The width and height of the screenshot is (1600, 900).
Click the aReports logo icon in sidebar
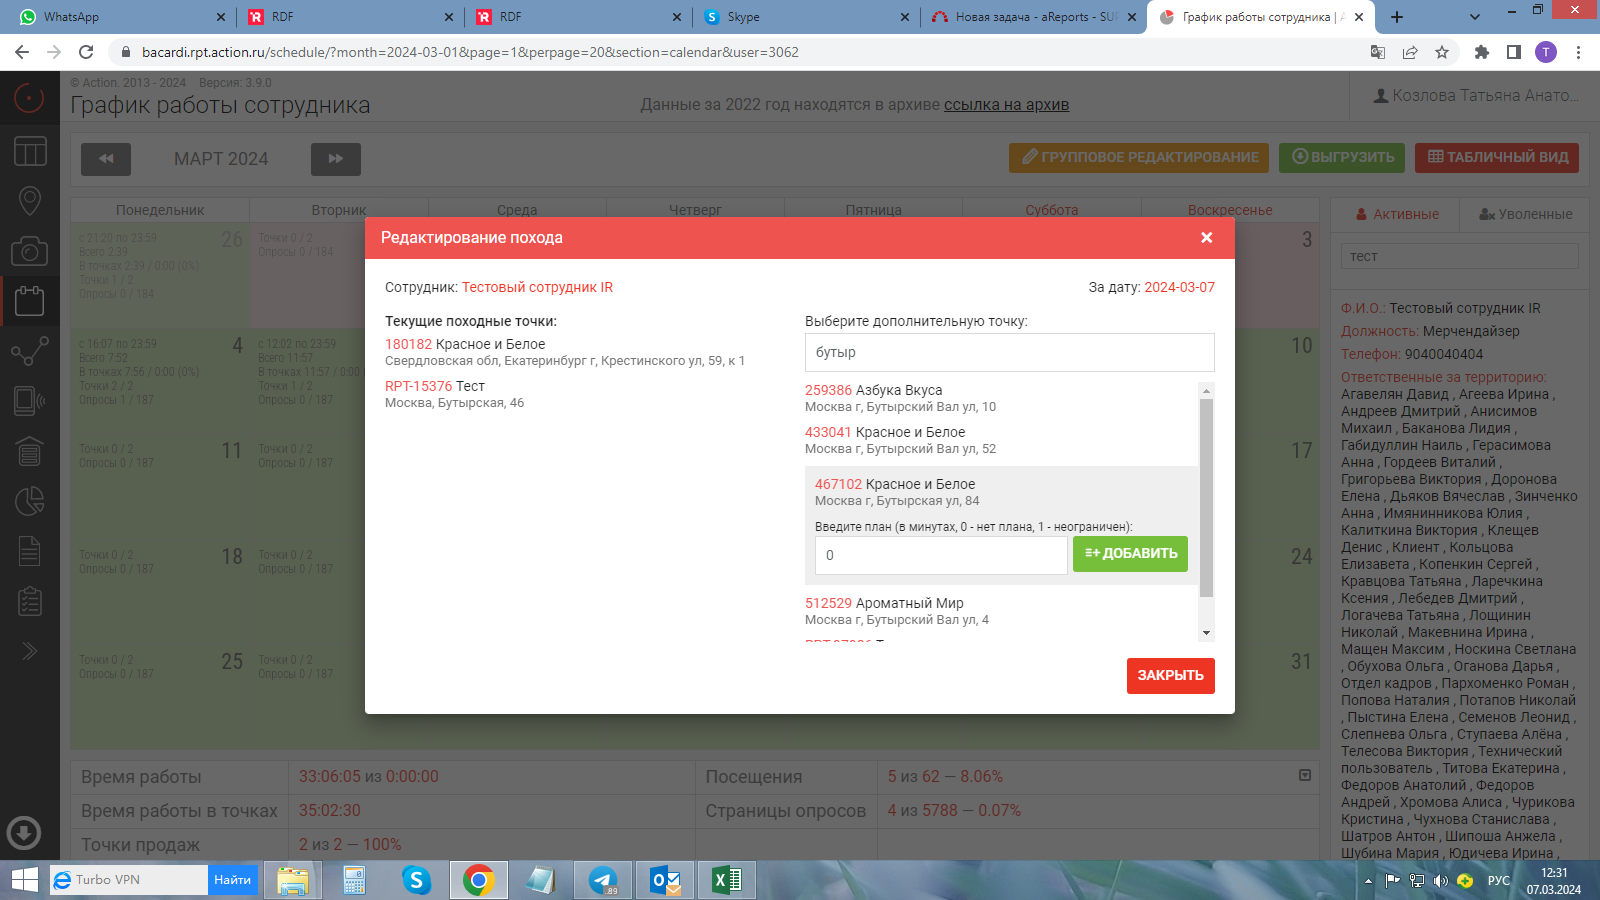tap(29, 97)
